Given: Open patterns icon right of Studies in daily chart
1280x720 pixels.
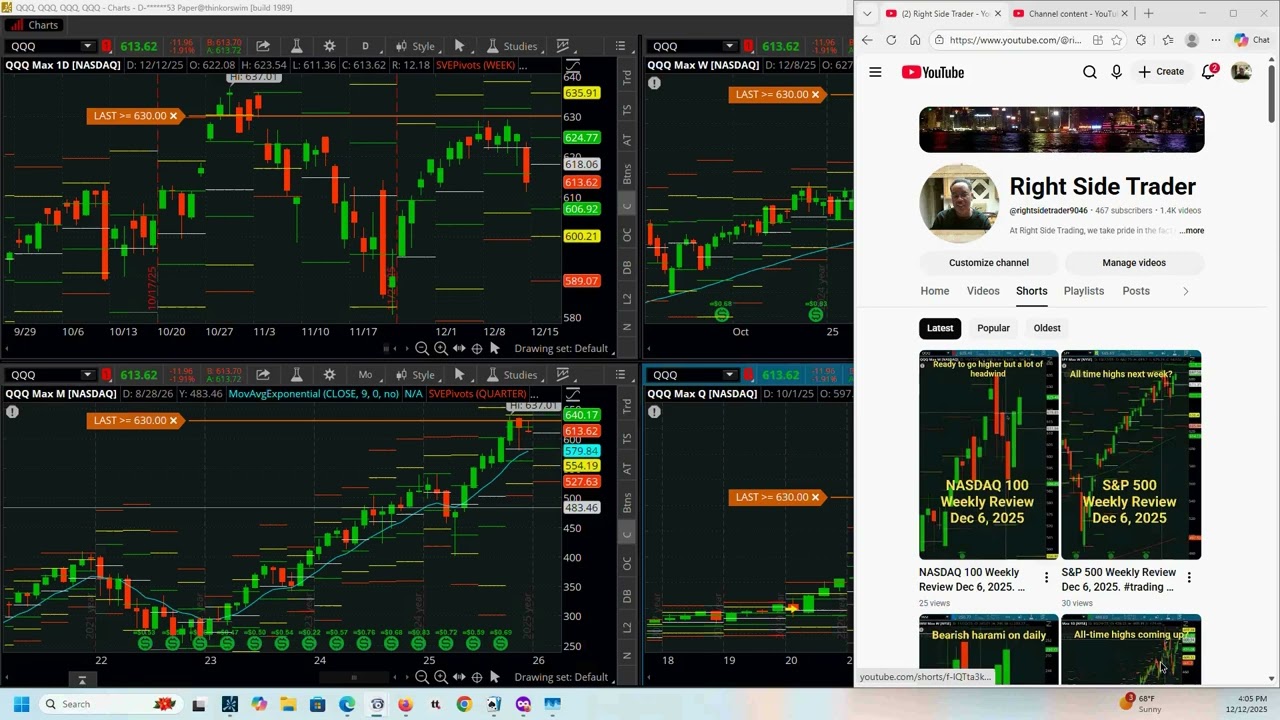Looking at the screenshot, I should (x=563, y=46).
